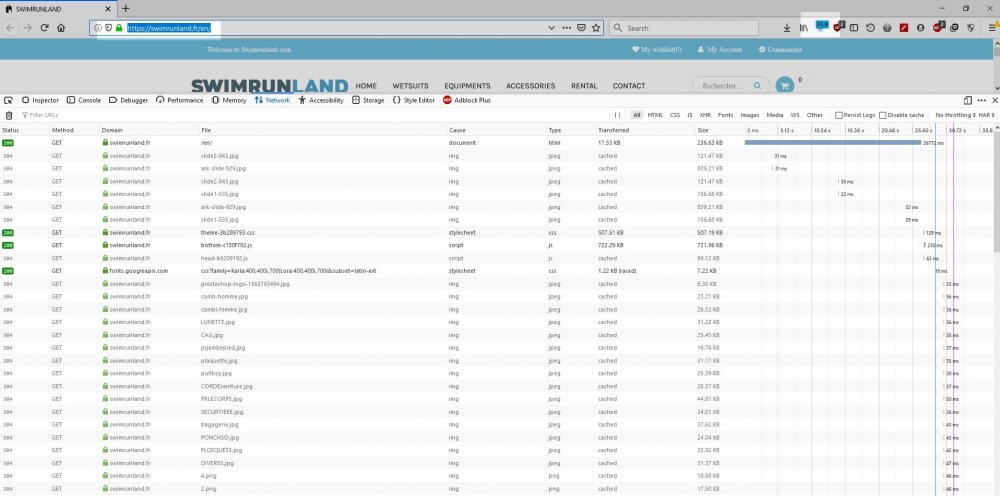Select the /en/ document request row
This screenshot has height=496, width=1000.
(497, 143)
